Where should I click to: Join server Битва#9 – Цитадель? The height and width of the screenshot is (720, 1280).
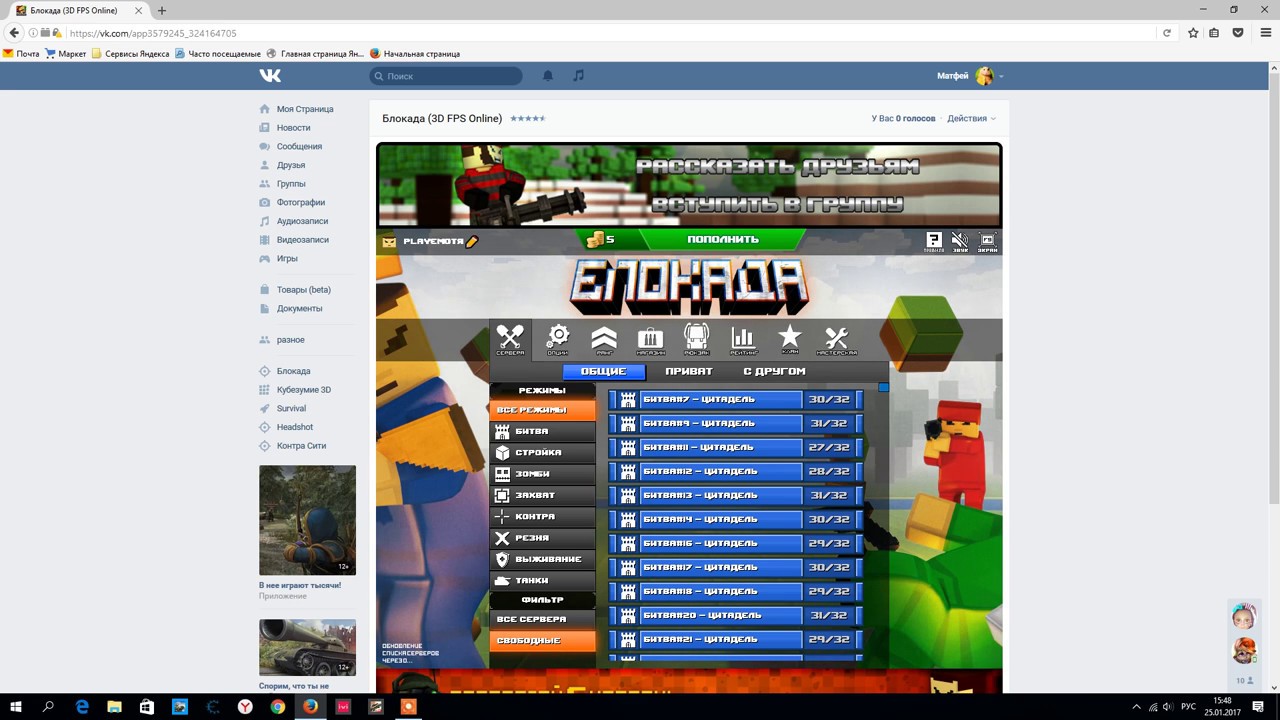735,423
